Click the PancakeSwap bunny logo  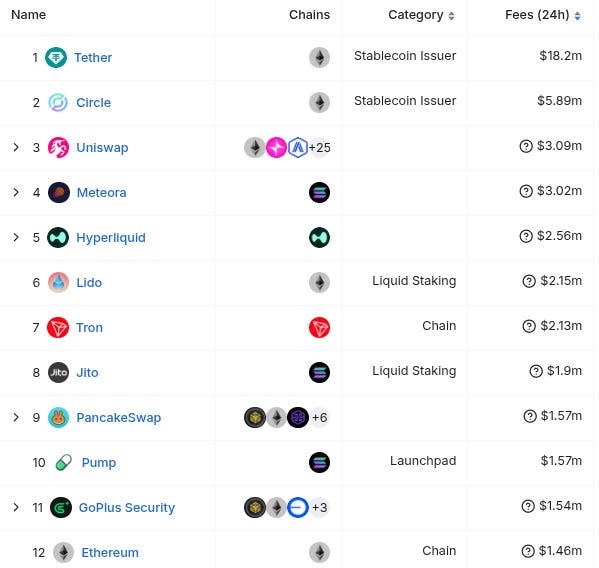pyautogui.click(x=58, y=418)
